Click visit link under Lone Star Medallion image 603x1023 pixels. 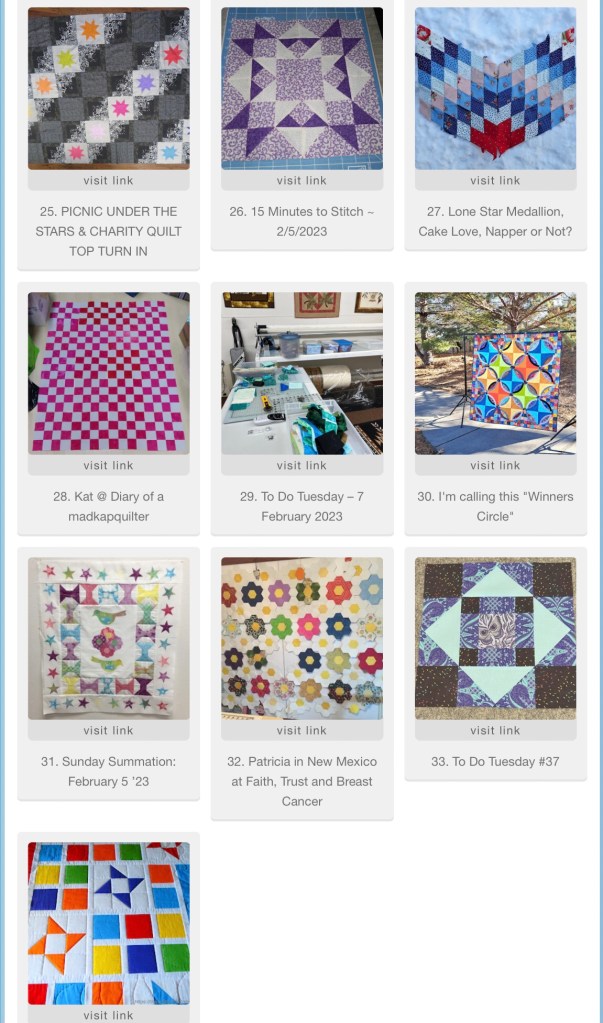[495, 180]
